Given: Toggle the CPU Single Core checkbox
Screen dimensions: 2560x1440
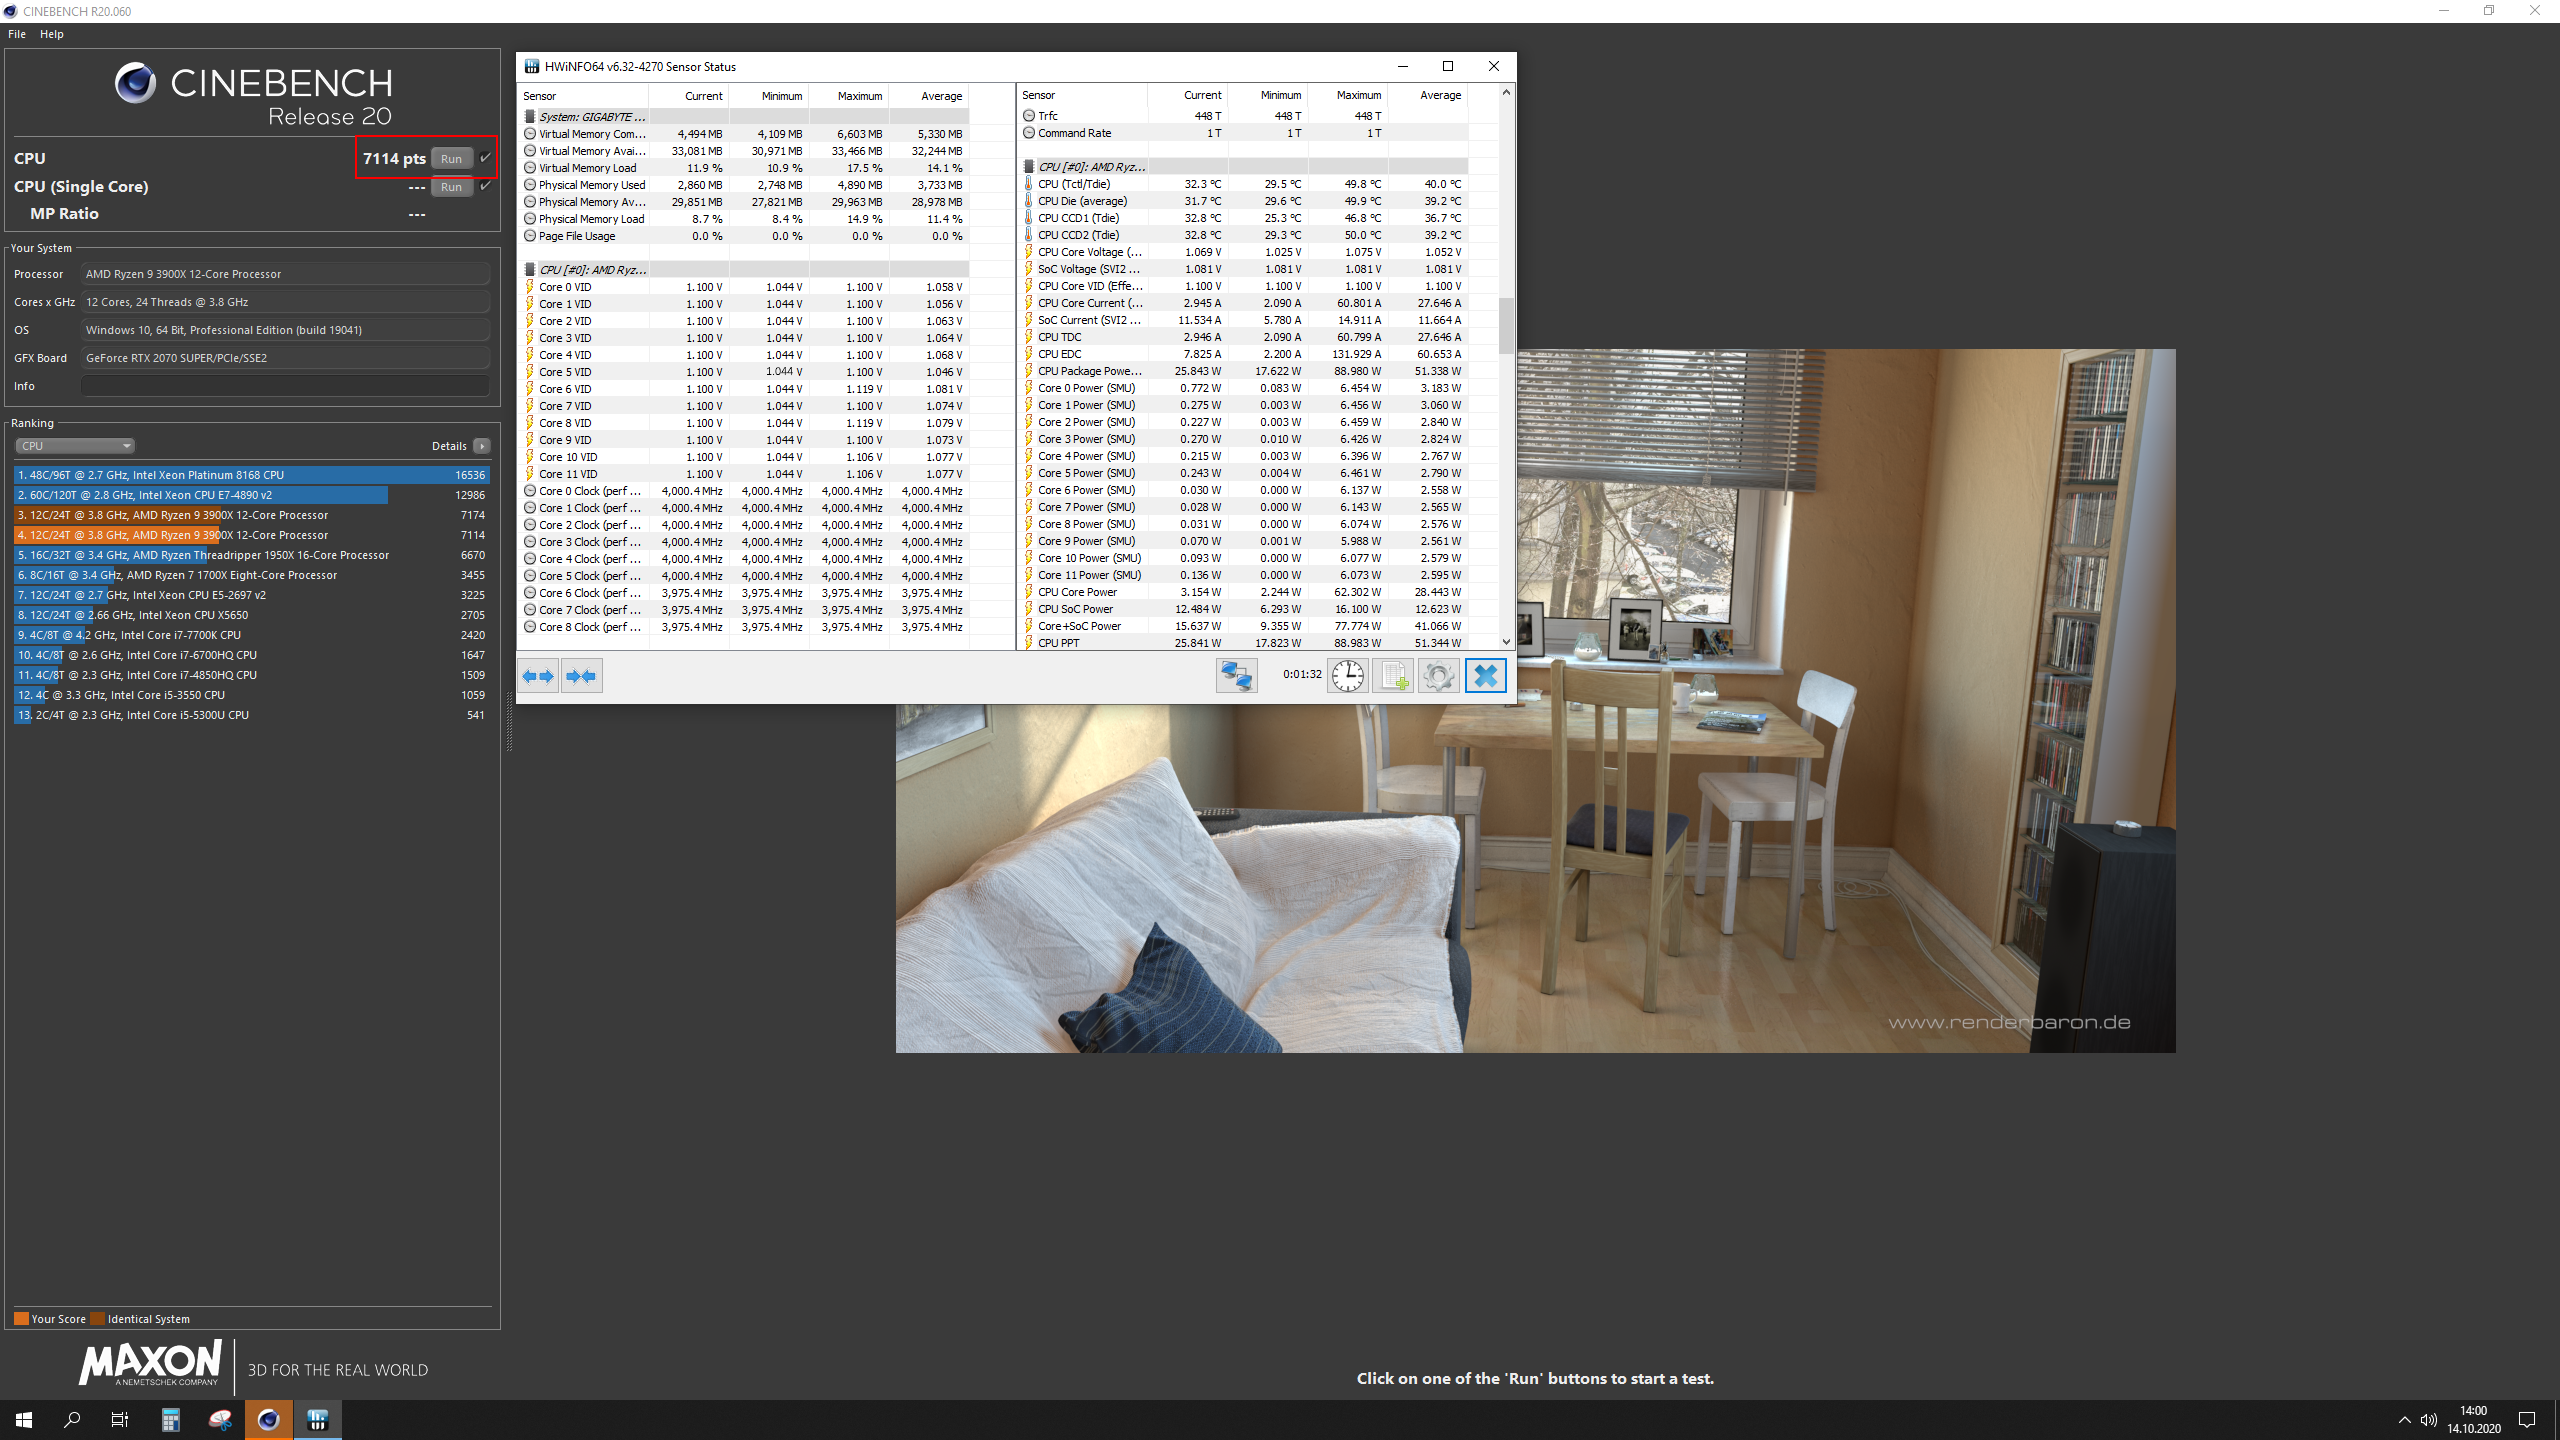Looking at the screenshot, I should (486, 186).
